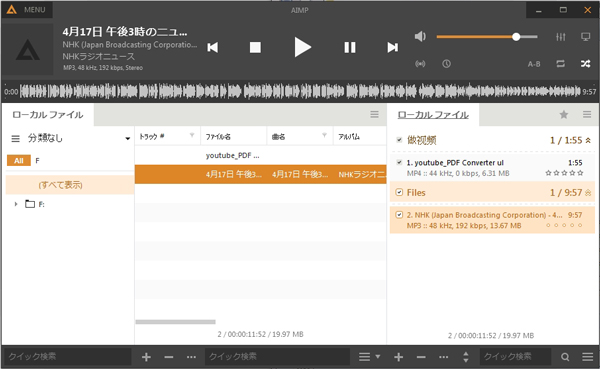Select the playlist ローカル ファイル tab
Viewport: 600px width, 369px height.
coord(433,115)
